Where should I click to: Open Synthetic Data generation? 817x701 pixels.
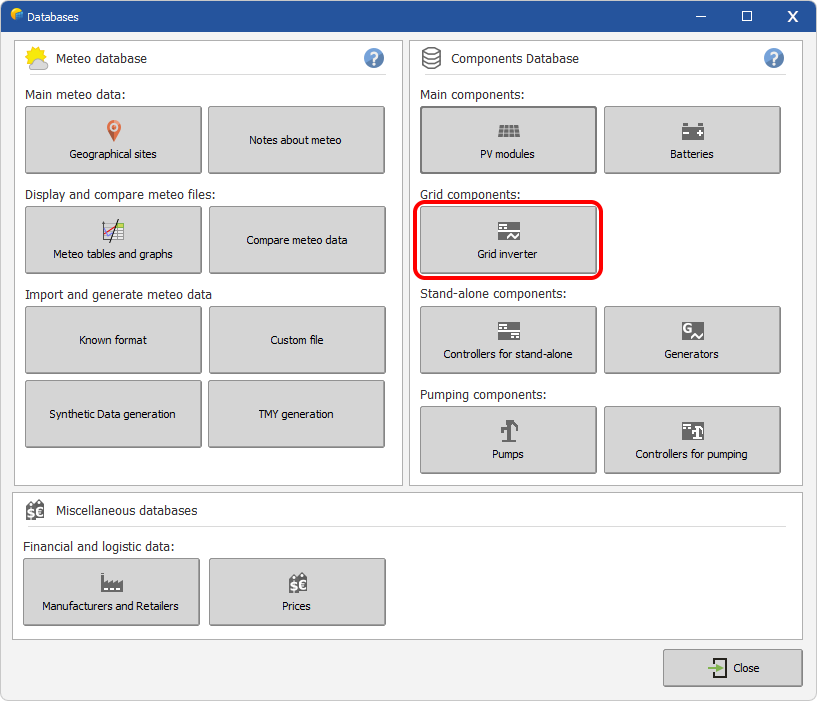pyautogui.click(x=113, y=414)
